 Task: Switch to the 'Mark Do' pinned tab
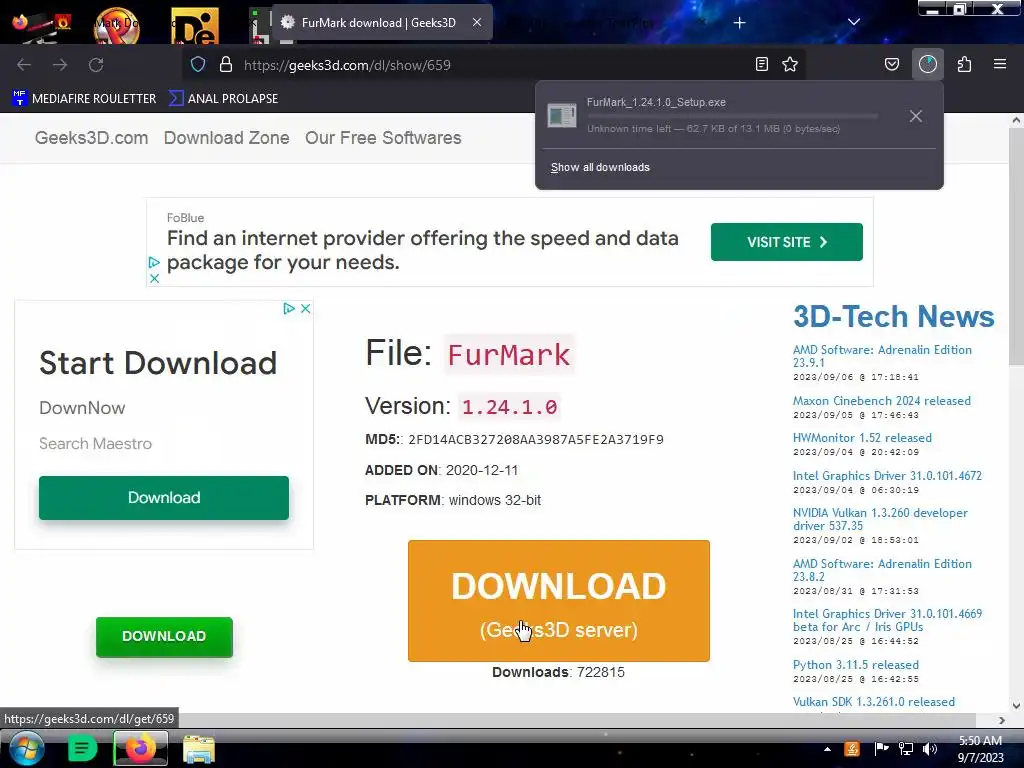(x=117, y=25)
